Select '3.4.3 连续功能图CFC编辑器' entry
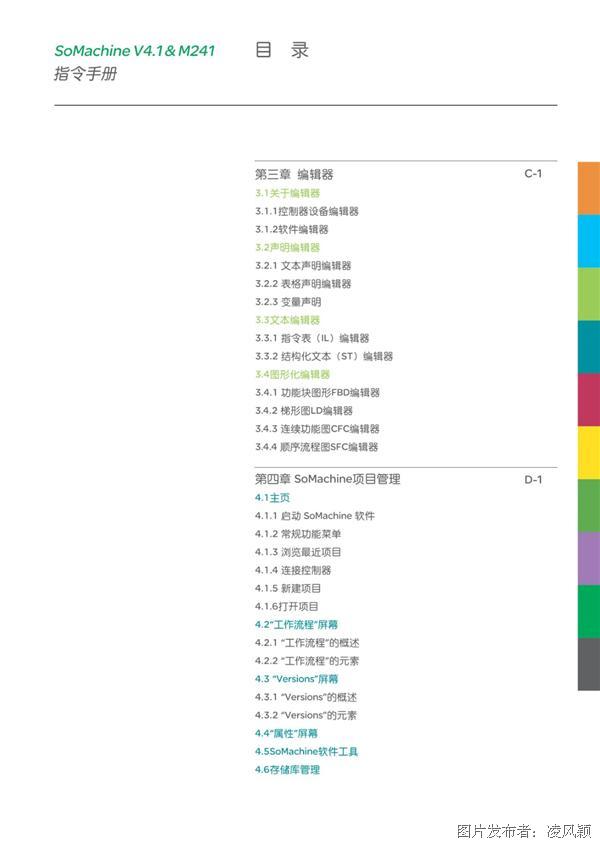600x848 pixels. coord(317,429)
